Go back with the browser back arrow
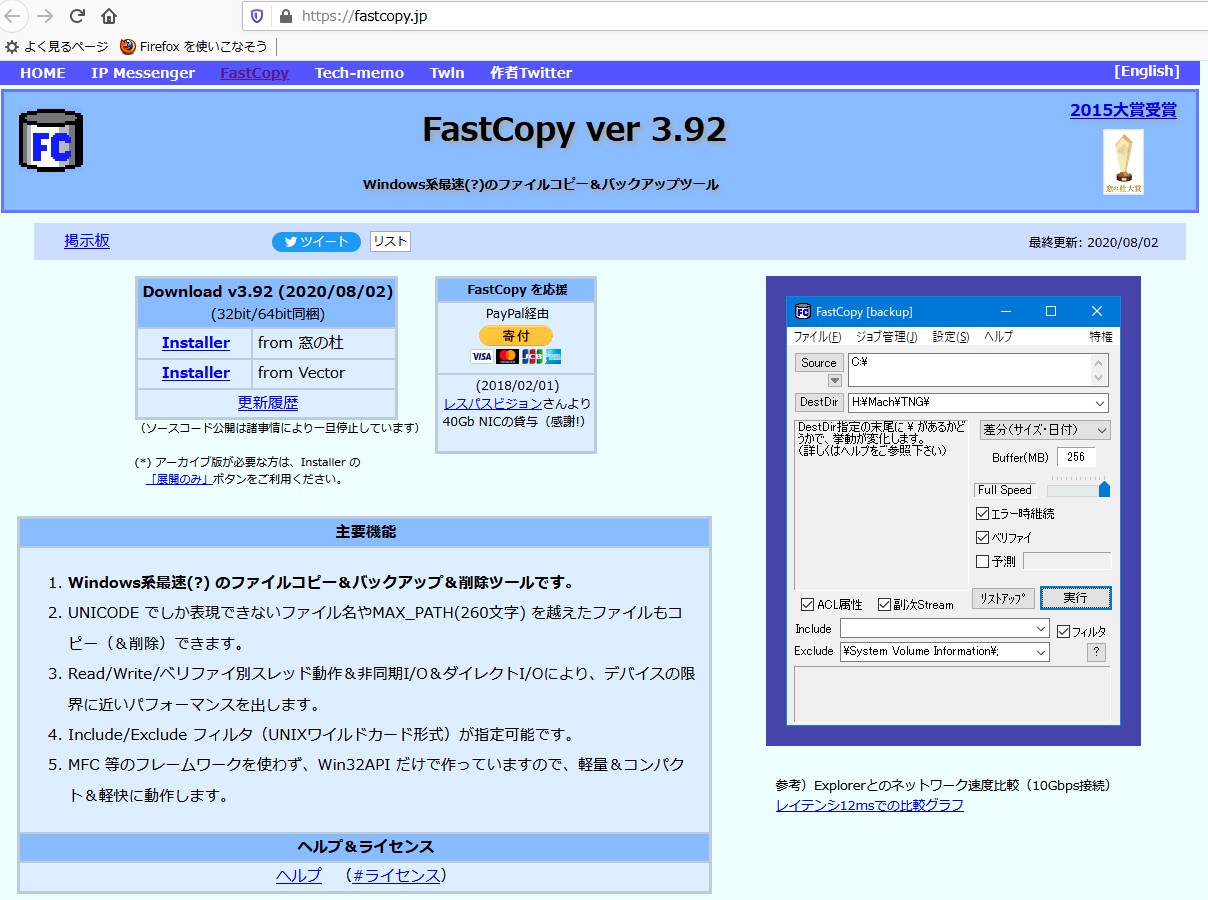 [x=13, y=16]
